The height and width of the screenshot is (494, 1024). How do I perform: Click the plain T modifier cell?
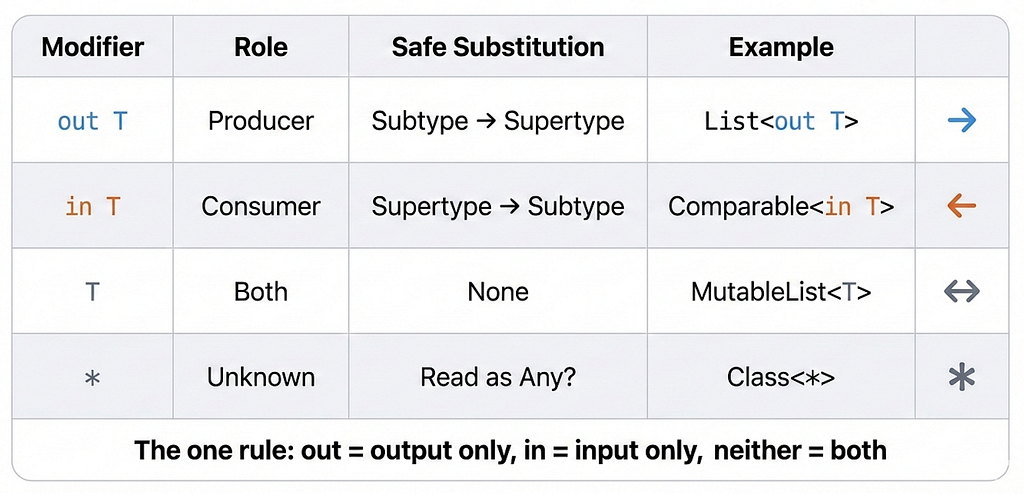92,292
